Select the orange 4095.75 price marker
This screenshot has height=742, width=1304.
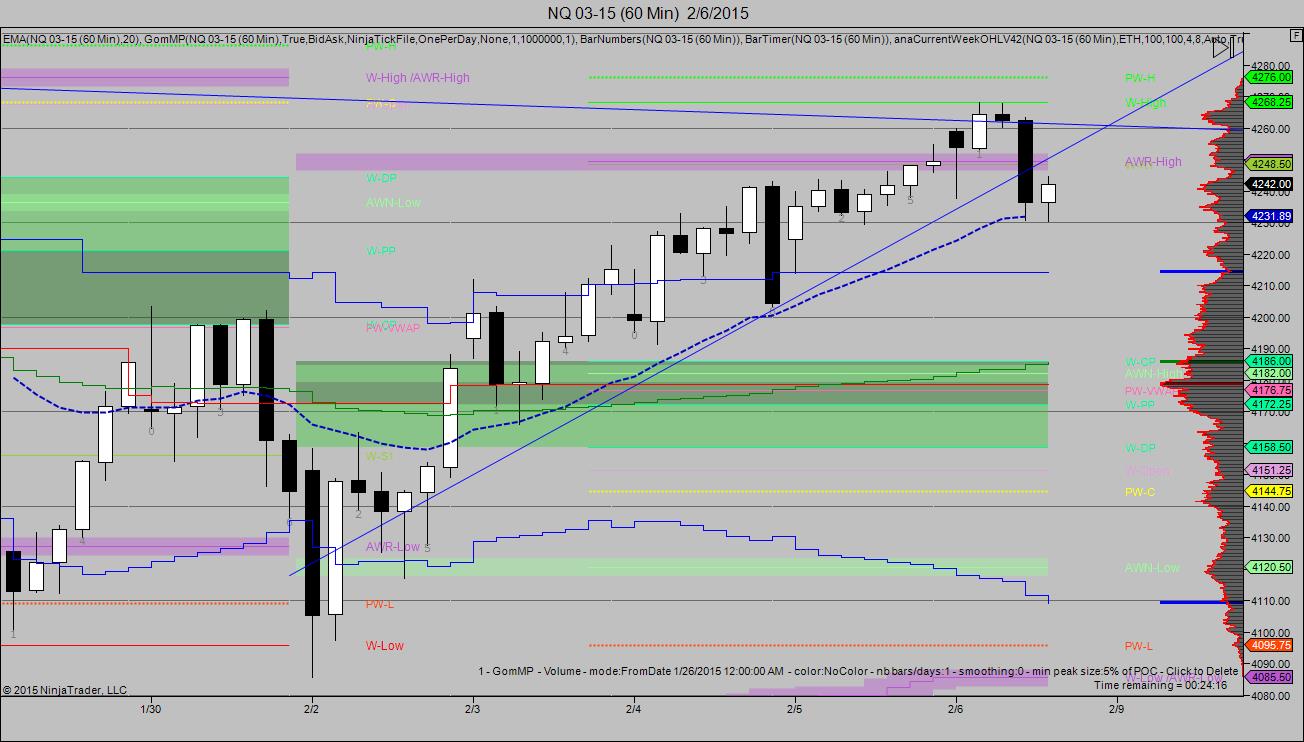coord(1270,645)
